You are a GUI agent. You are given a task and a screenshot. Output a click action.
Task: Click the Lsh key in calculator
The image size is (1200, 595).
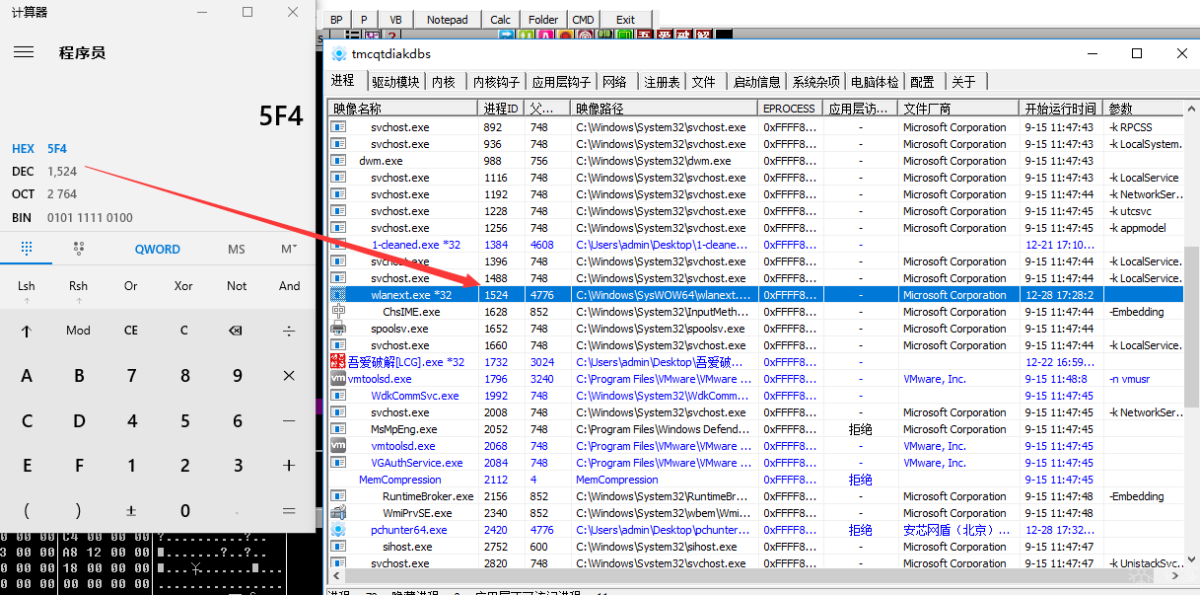tap(26, 286)
